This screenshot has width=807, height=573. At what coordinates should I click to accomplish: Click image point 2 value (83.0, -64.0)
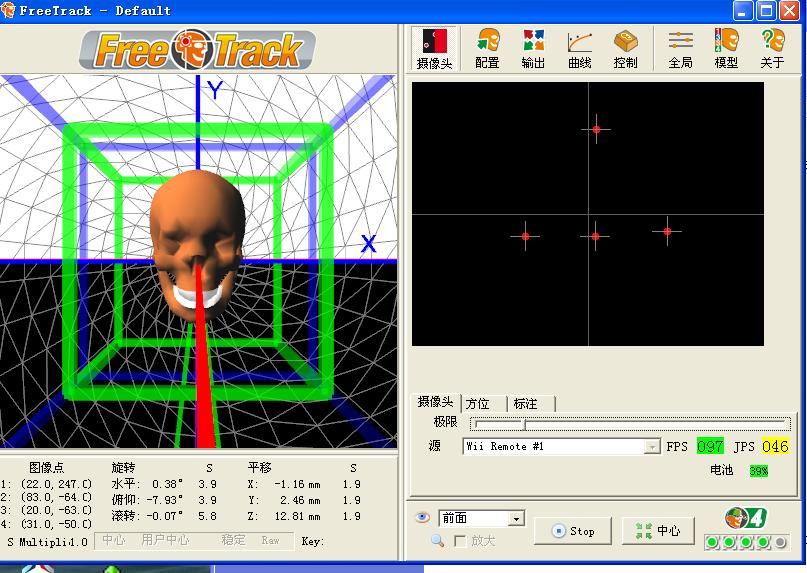point(56,497)
